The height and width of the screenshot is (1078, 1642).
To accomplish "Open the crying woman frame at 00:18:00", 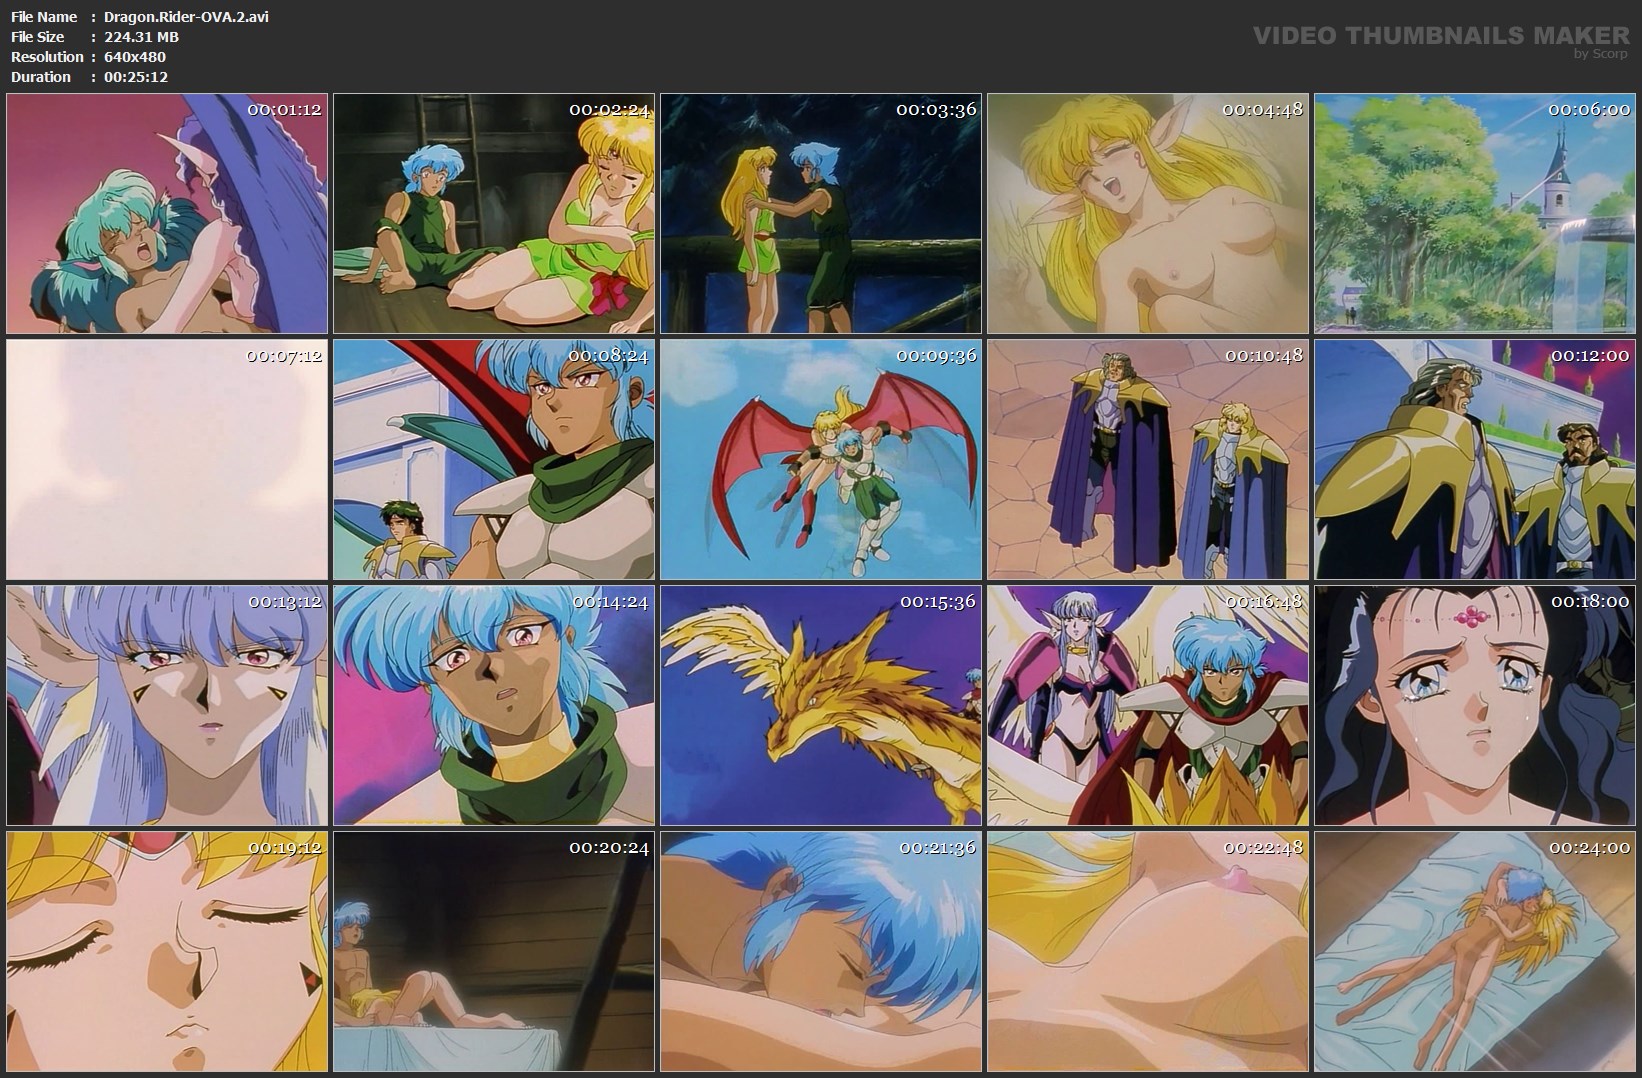I will click(x=1475, y=706).
